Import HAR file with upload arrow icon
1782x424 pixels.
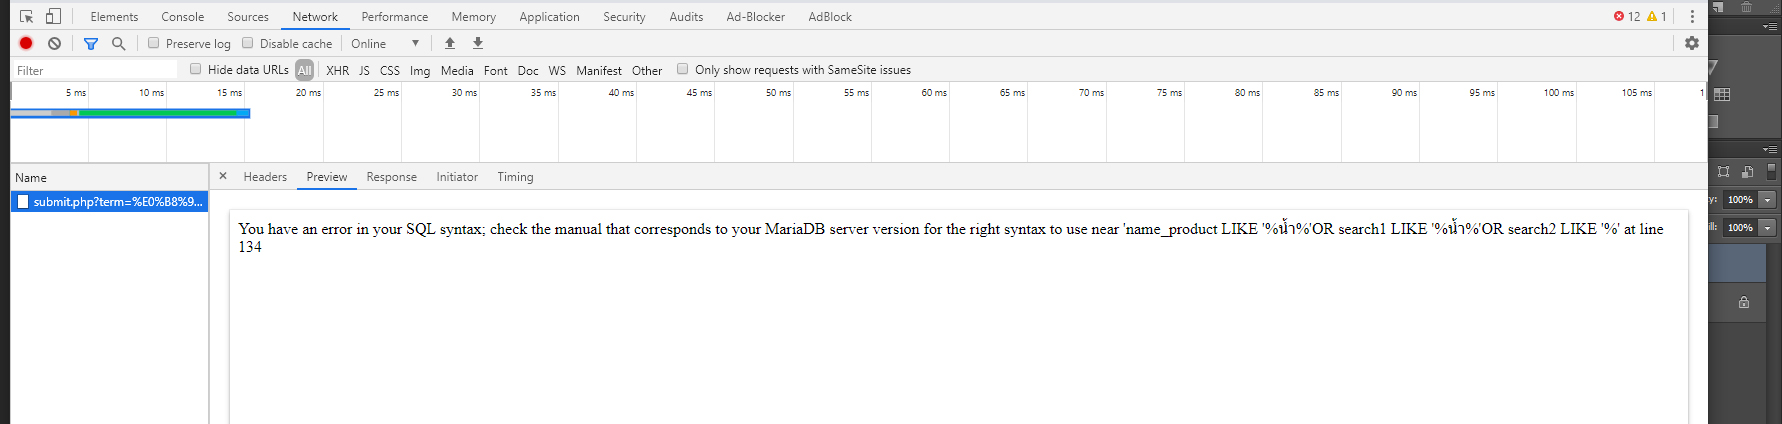450,43
